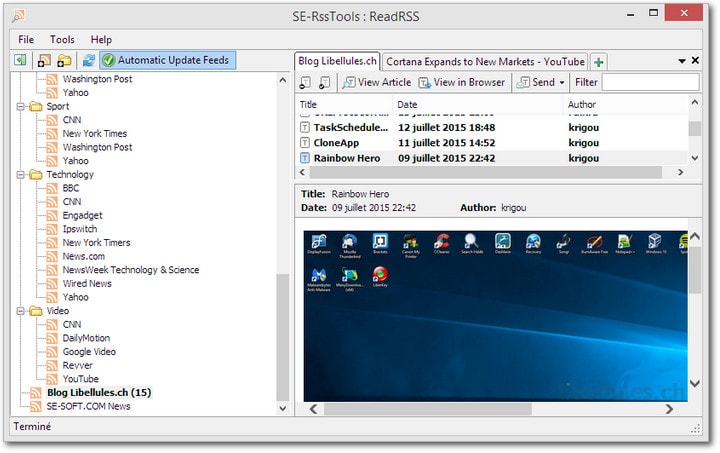Click the Sport folder icon
The image size is (720, 453).
[36, 106]
